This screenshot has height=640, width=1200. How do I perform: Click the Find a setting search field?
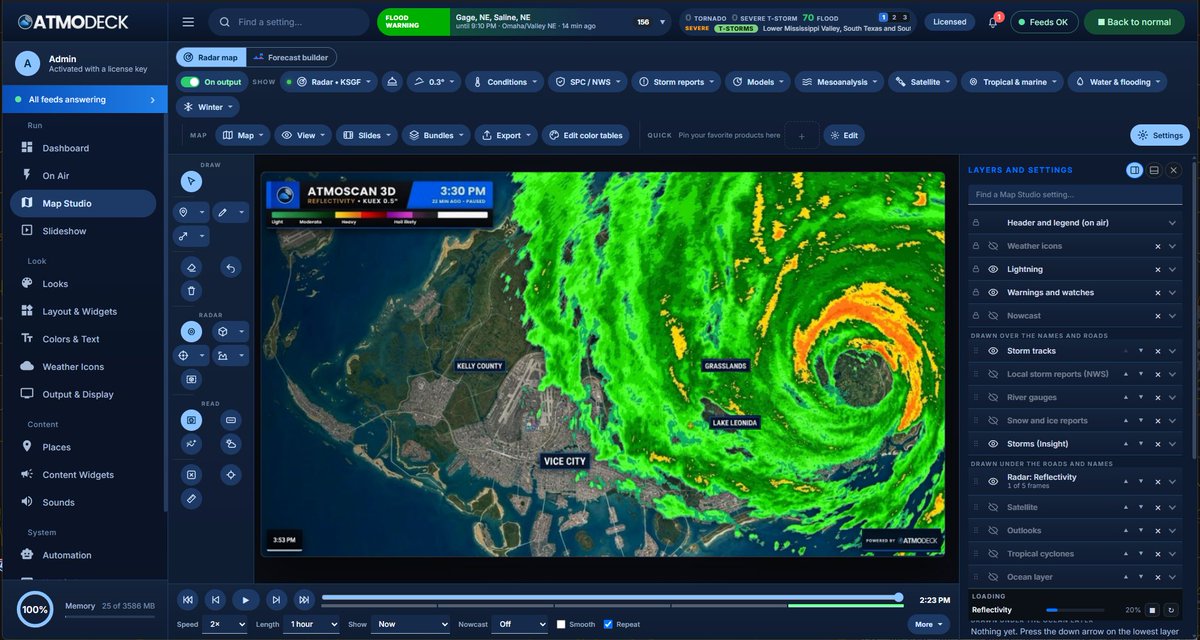pyautogui.click(x=287, y=22)
